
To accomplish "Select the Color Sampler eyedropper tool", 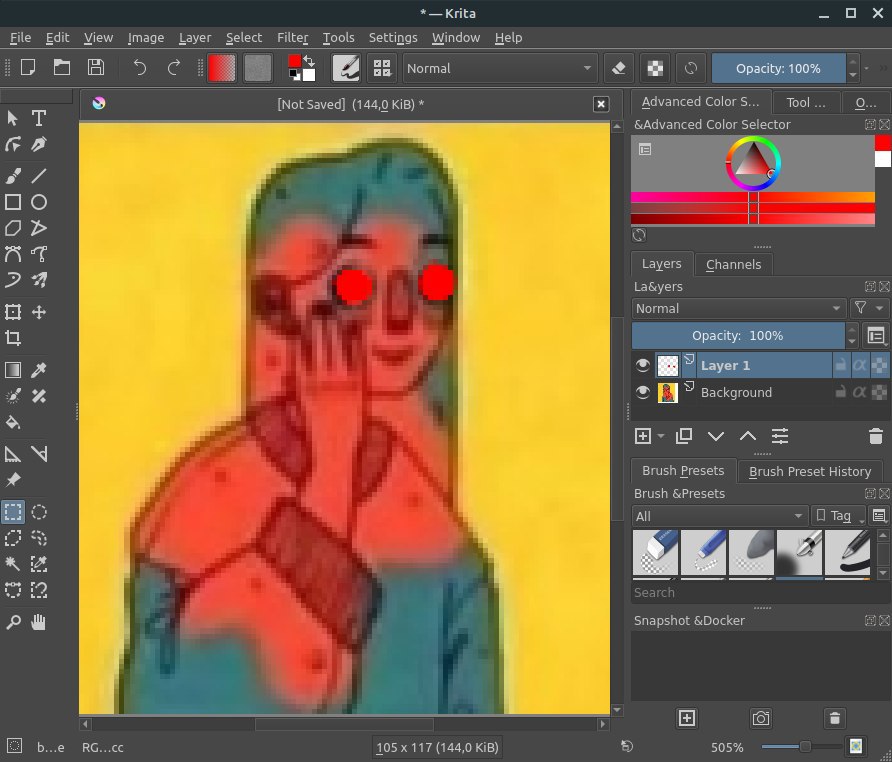I will (39, 370).
